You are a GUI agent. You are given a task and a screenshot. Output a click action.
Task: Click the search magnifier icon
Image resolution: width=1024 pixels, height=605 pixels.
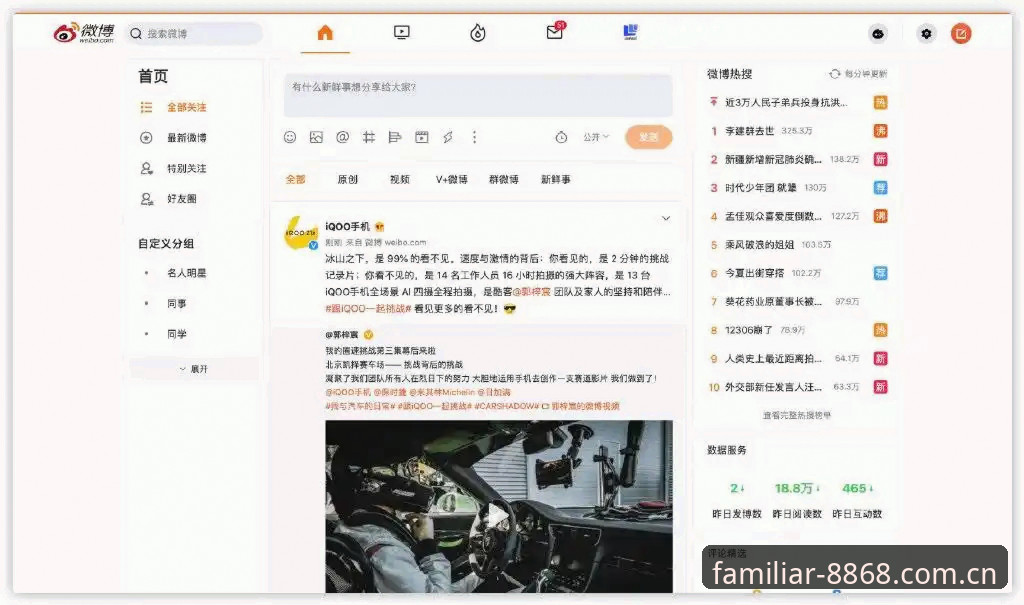pos(136,33)
